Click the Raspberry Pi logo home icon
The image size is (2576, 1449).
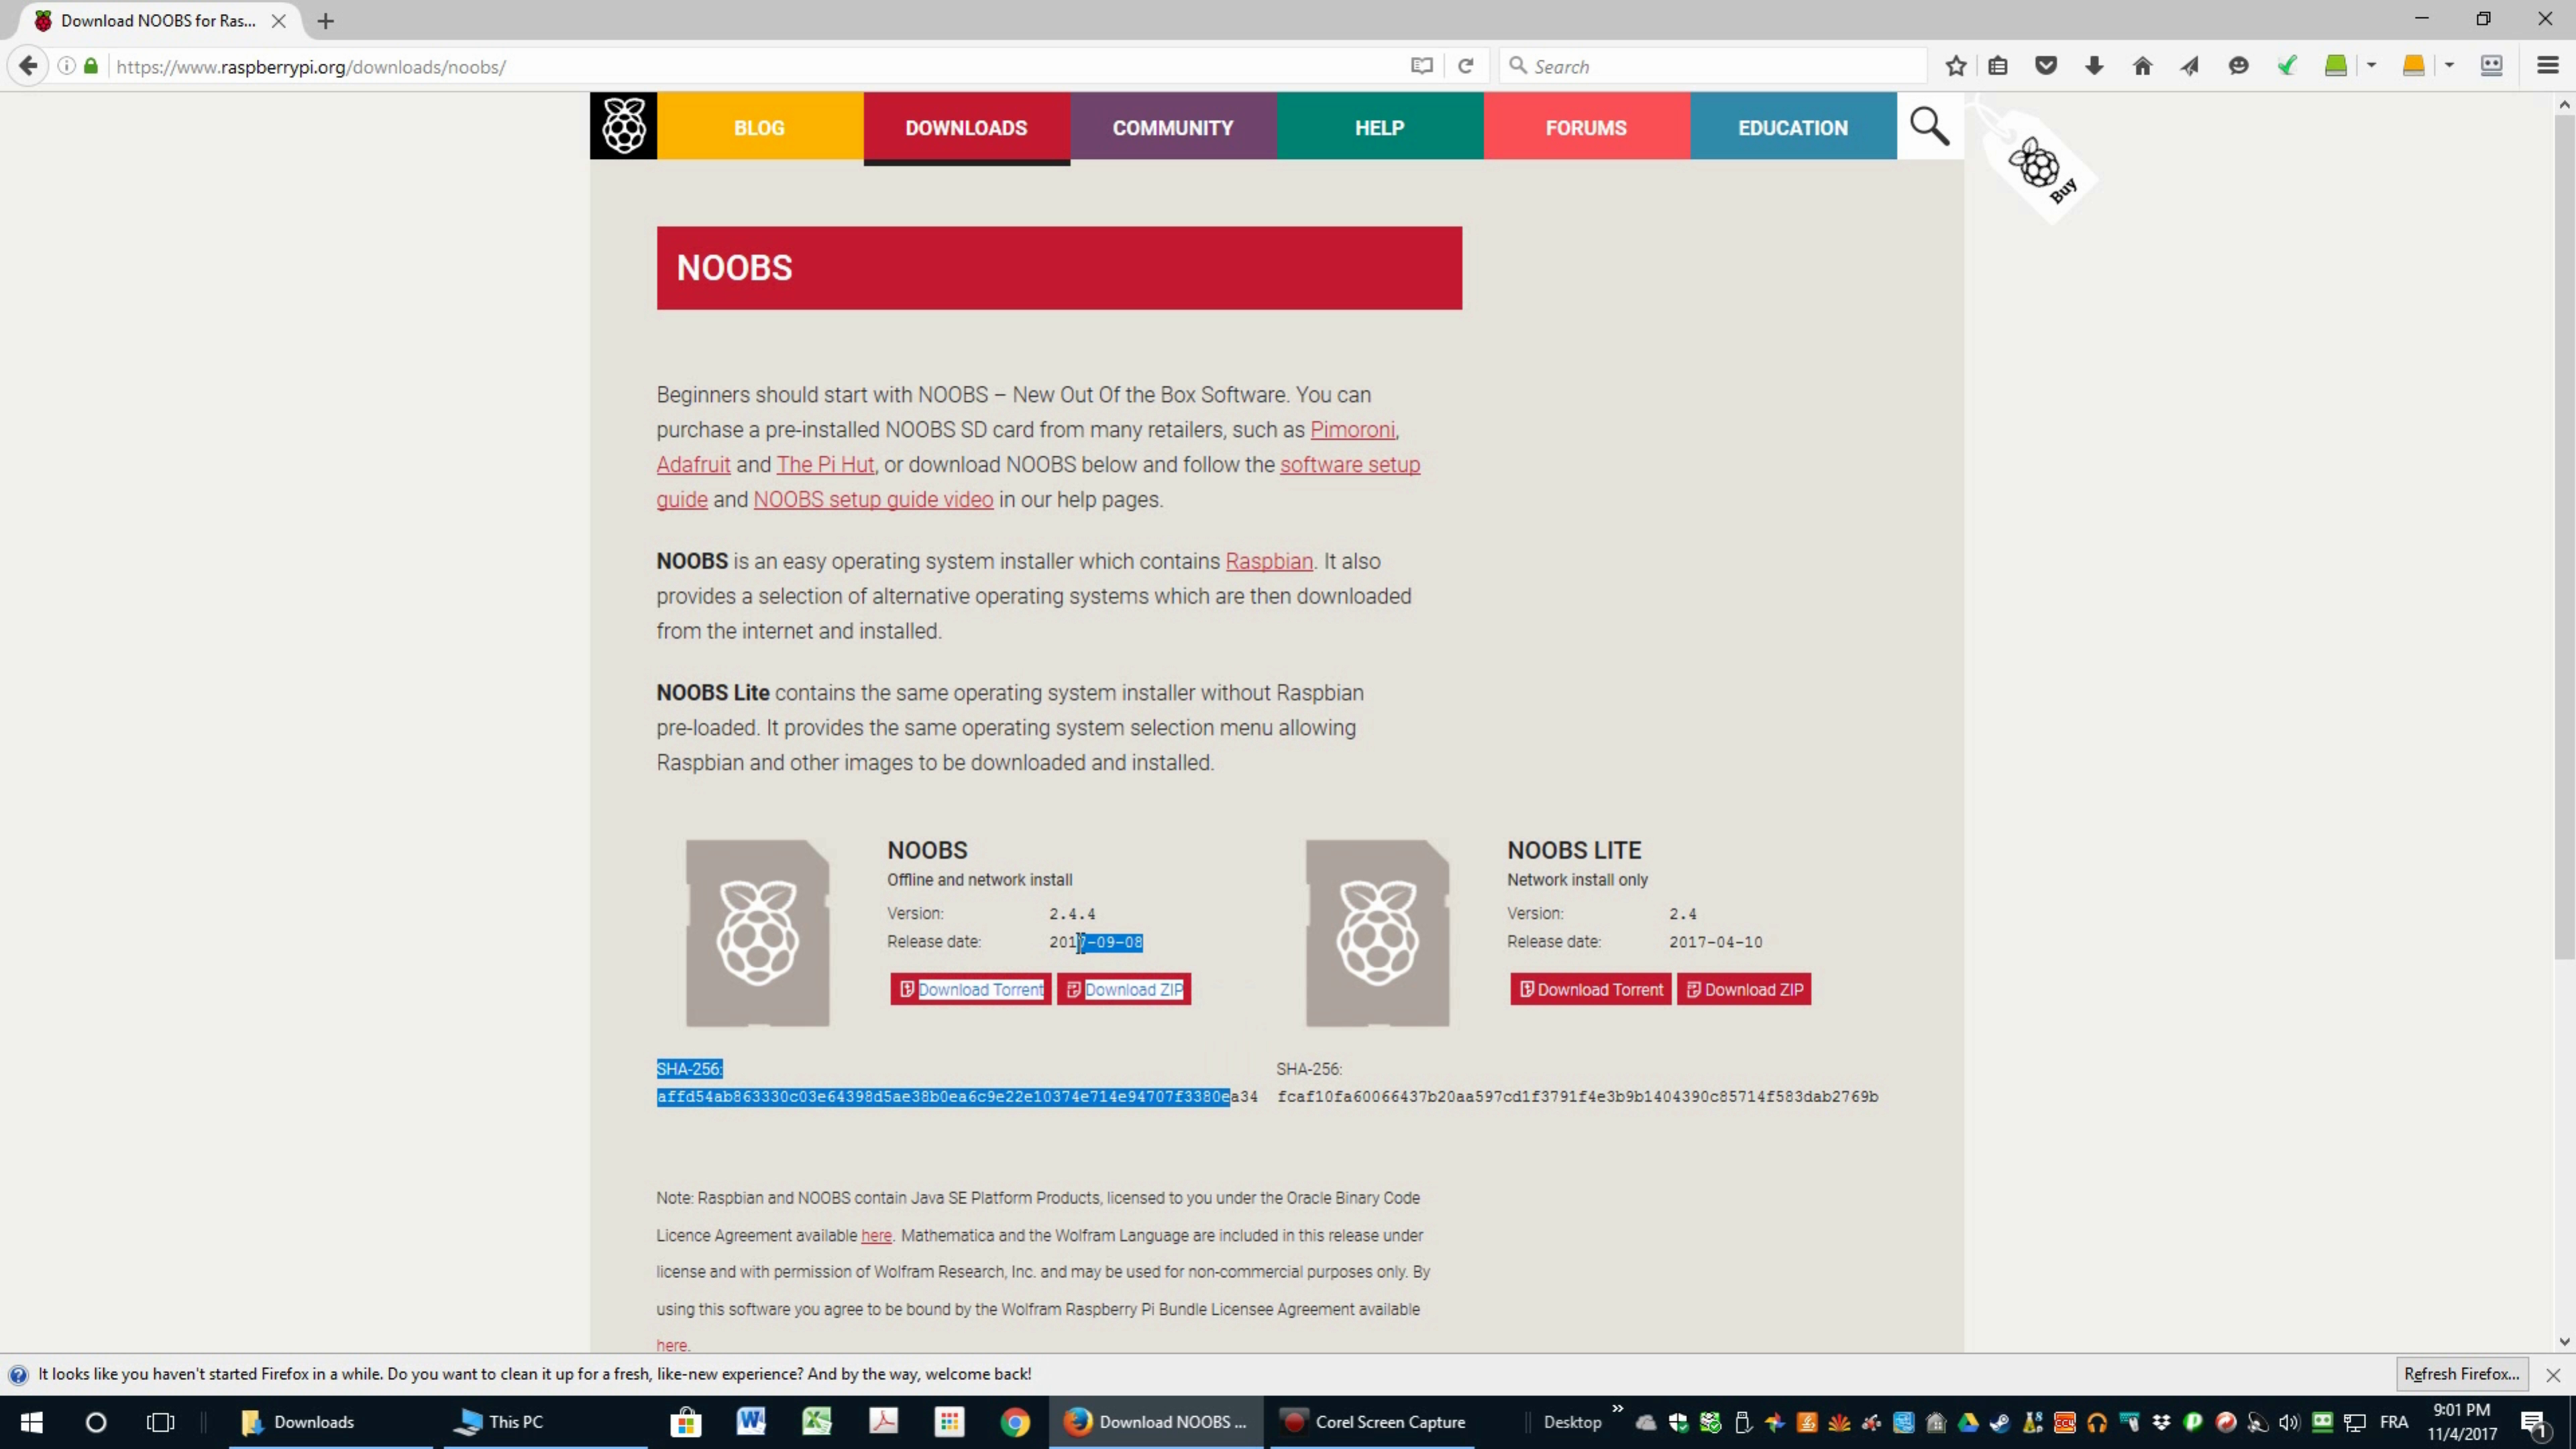click(623, 126)
